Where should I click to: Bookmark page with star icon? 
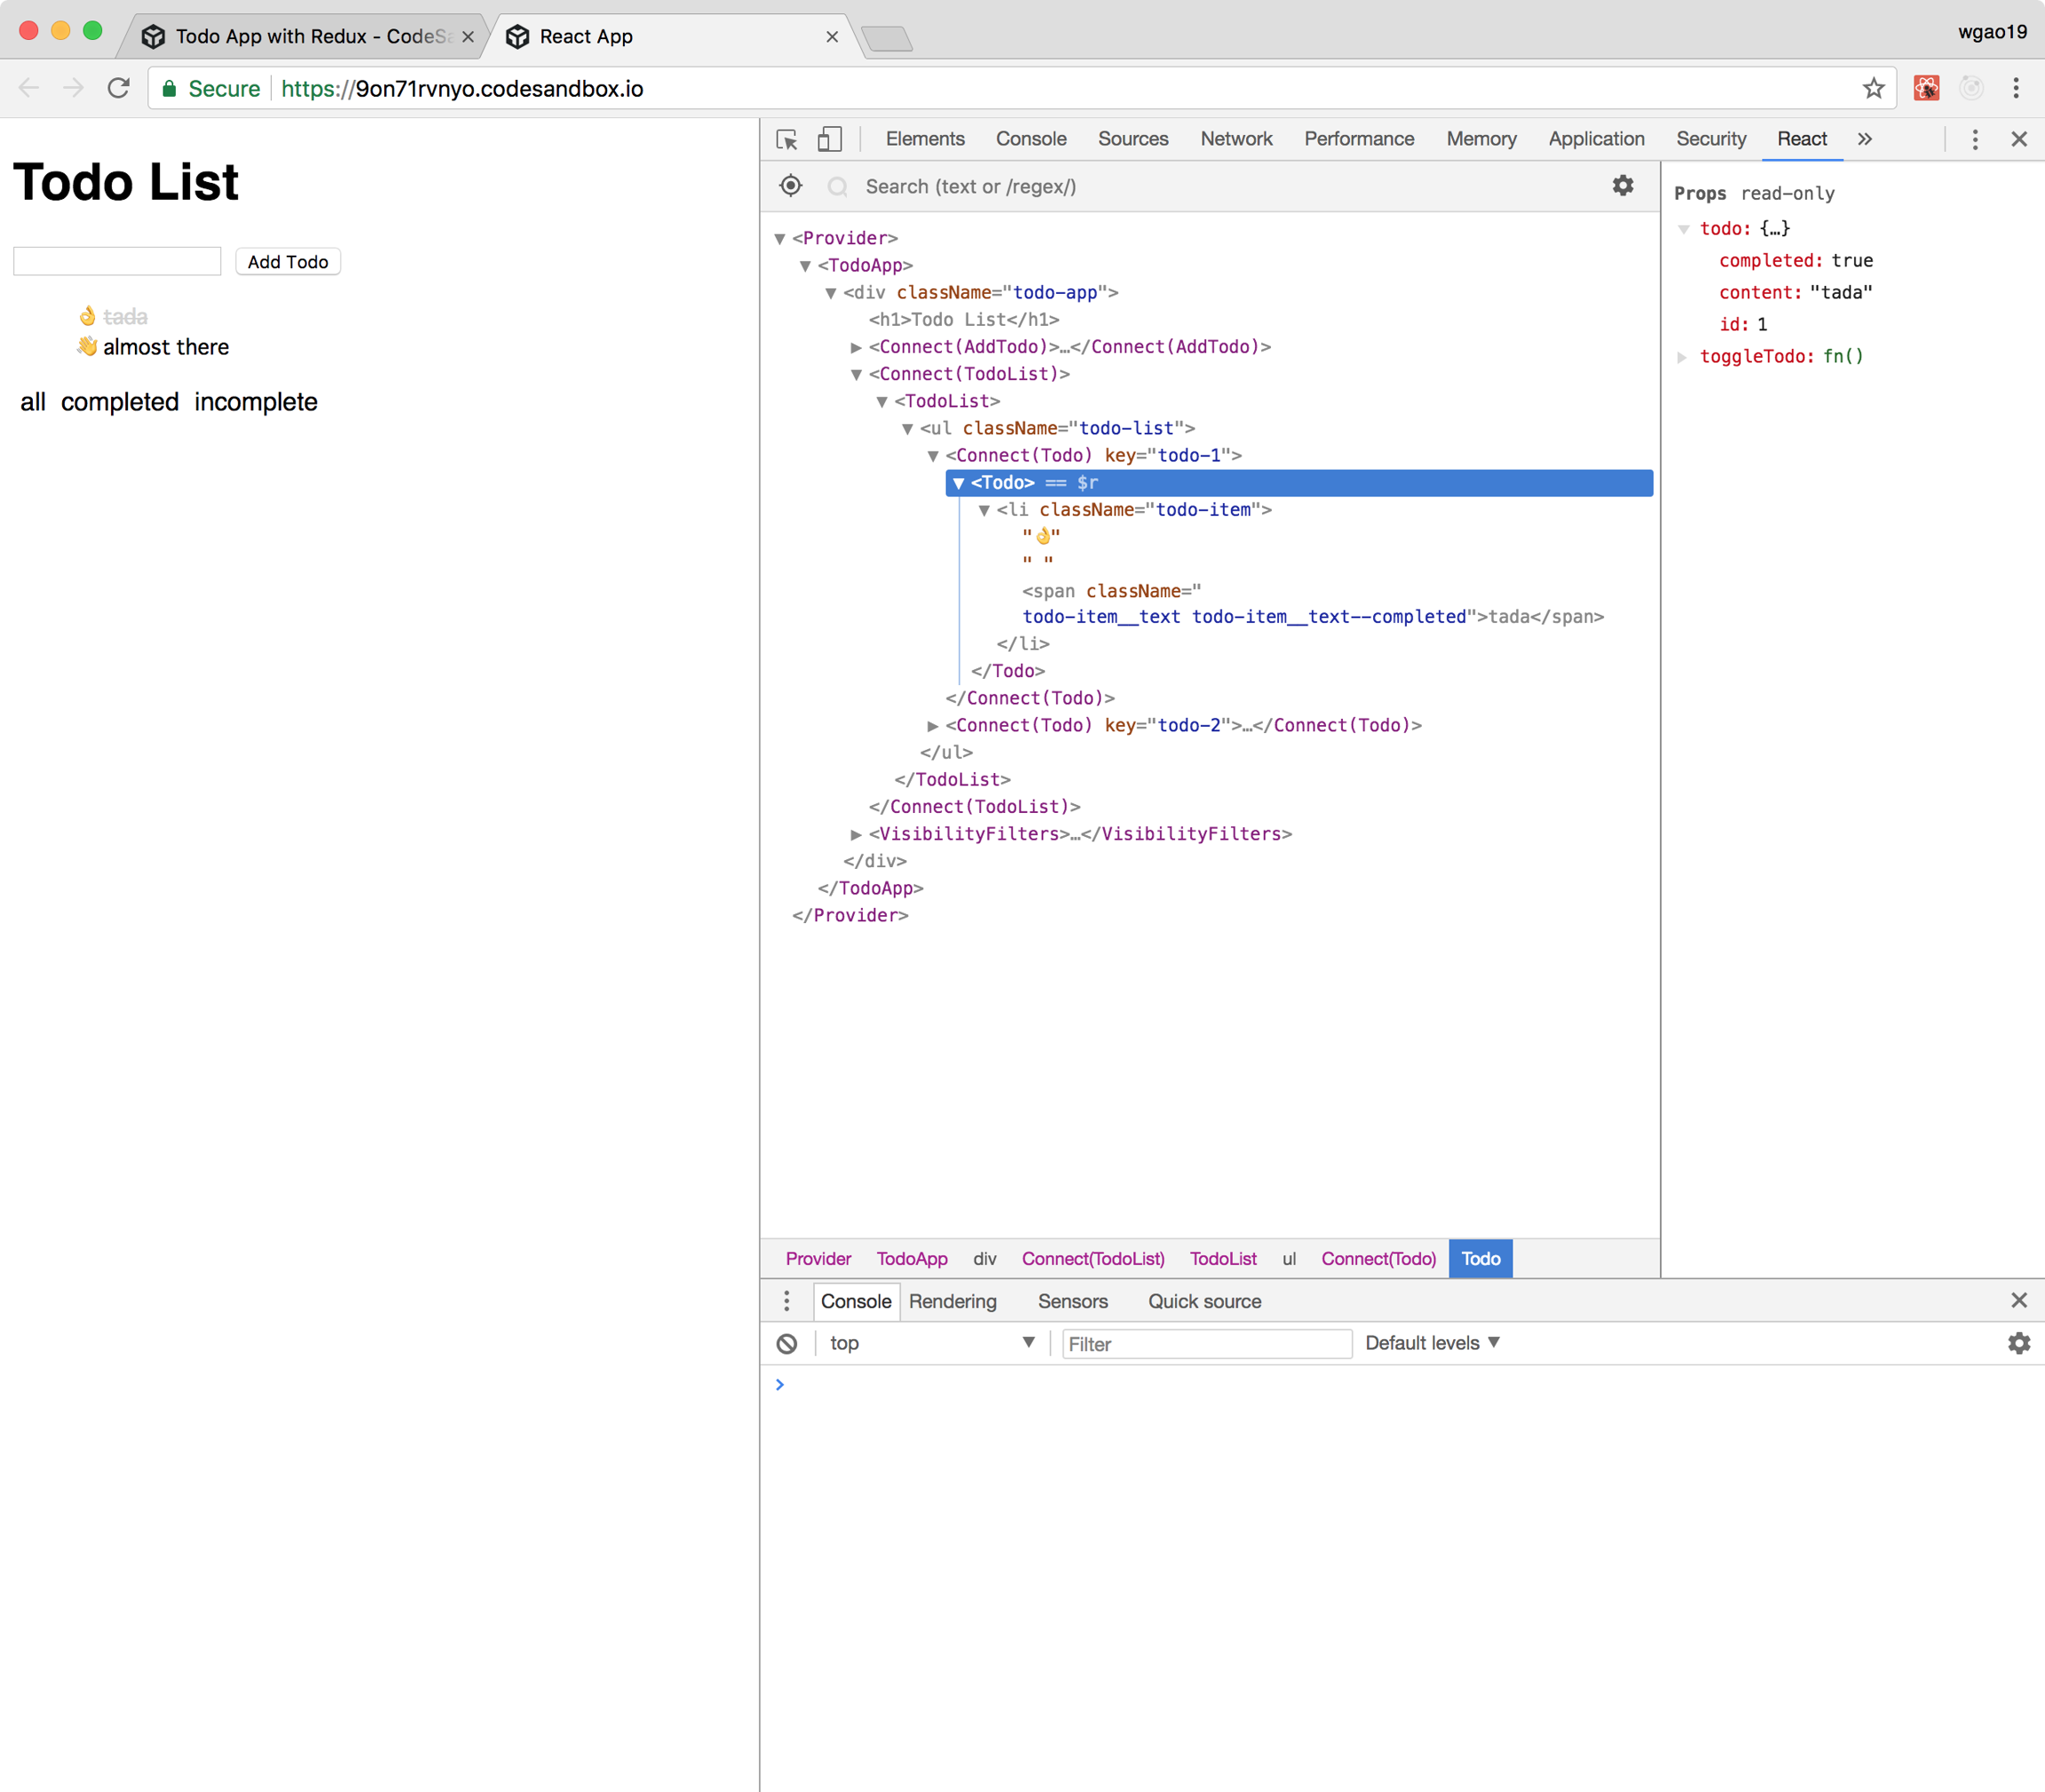point(1873,89)
